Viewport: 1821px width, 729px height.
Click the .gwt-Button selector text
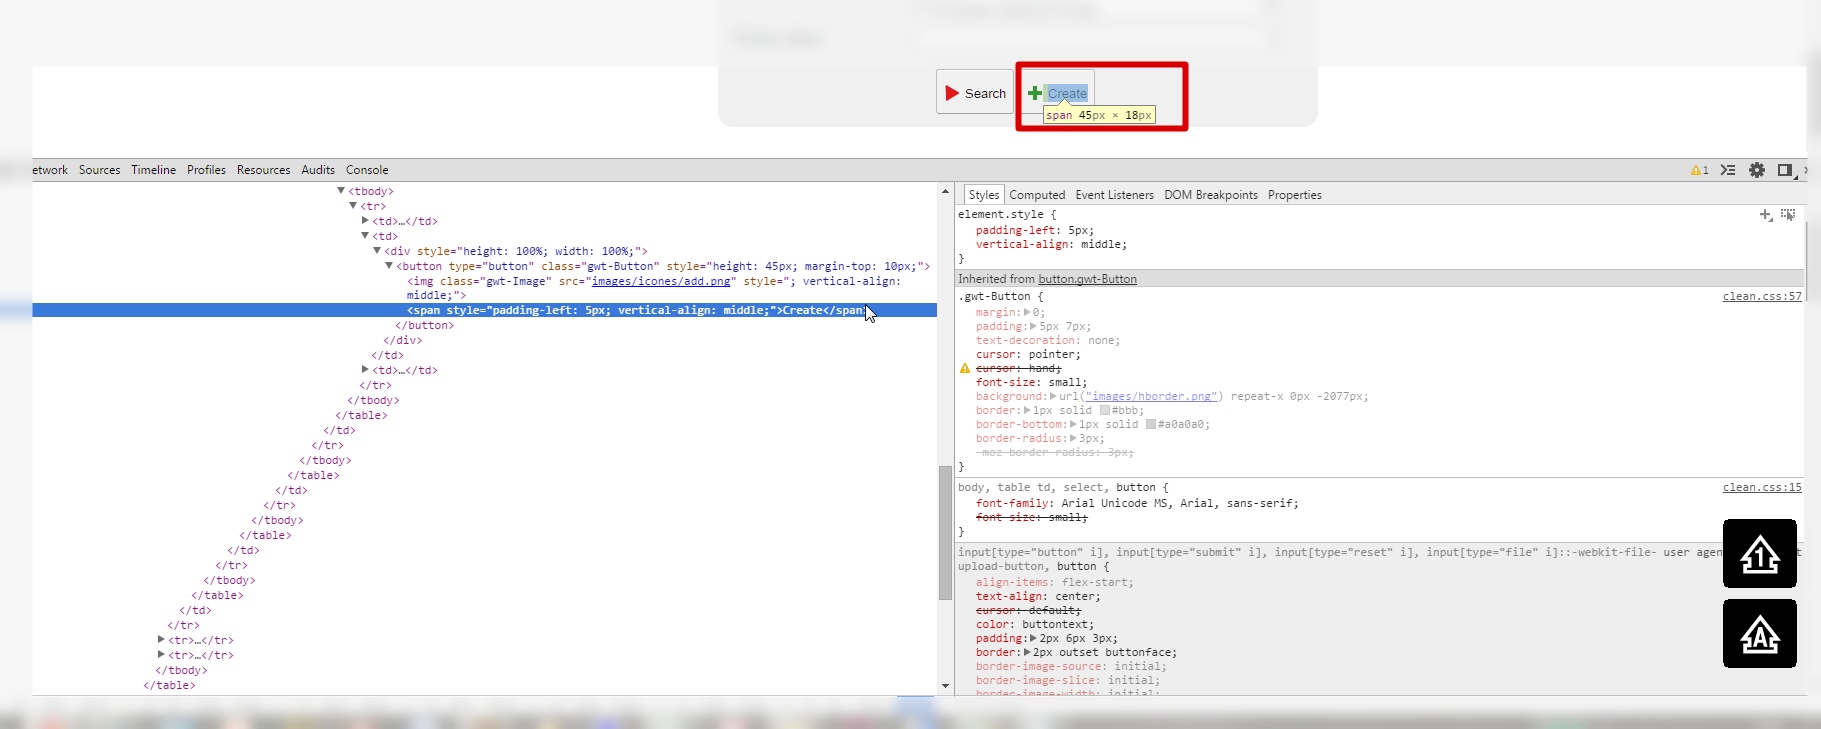[x=994, y=296]
